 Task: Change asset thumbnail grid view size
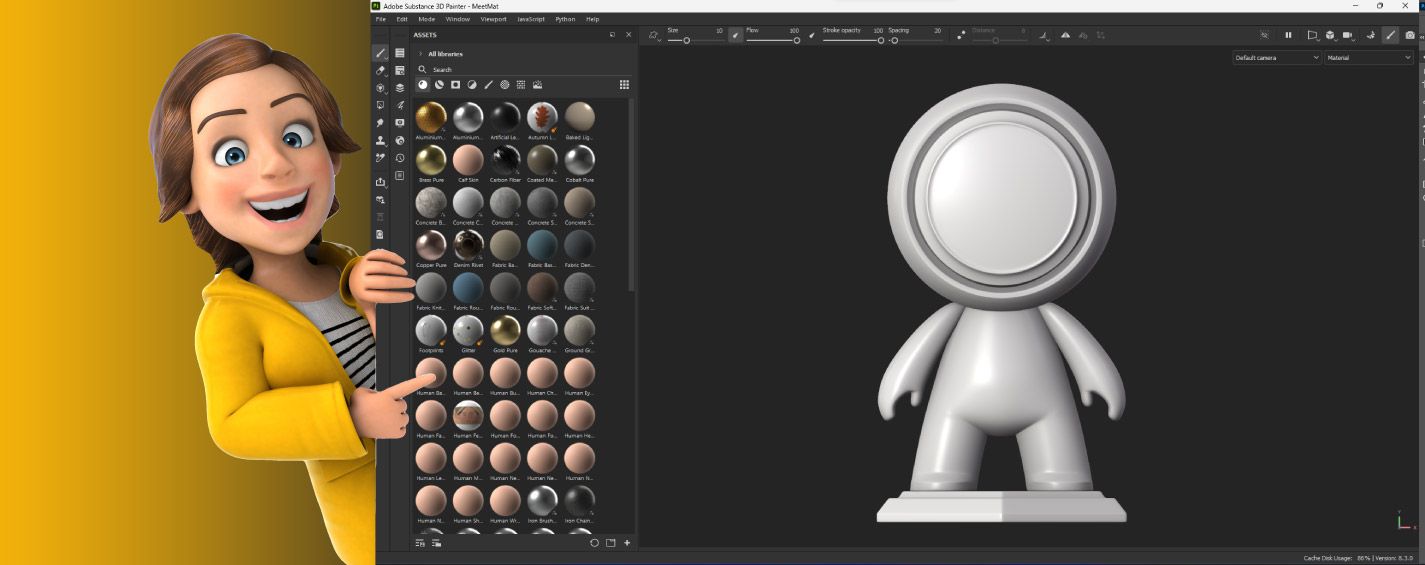pos(624,85)
